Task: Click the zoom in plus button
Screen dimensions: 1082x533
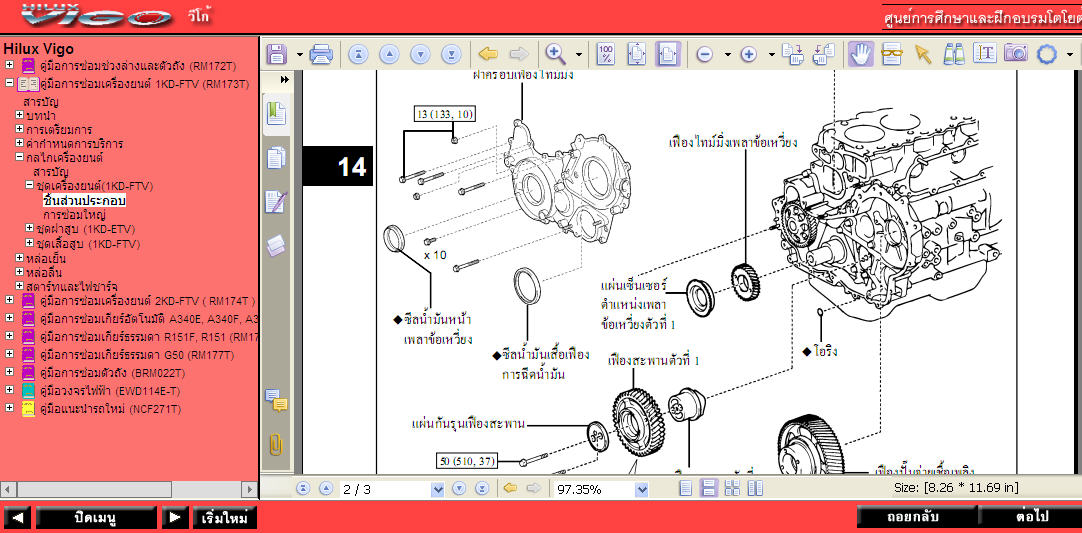Action: point(749,55)
